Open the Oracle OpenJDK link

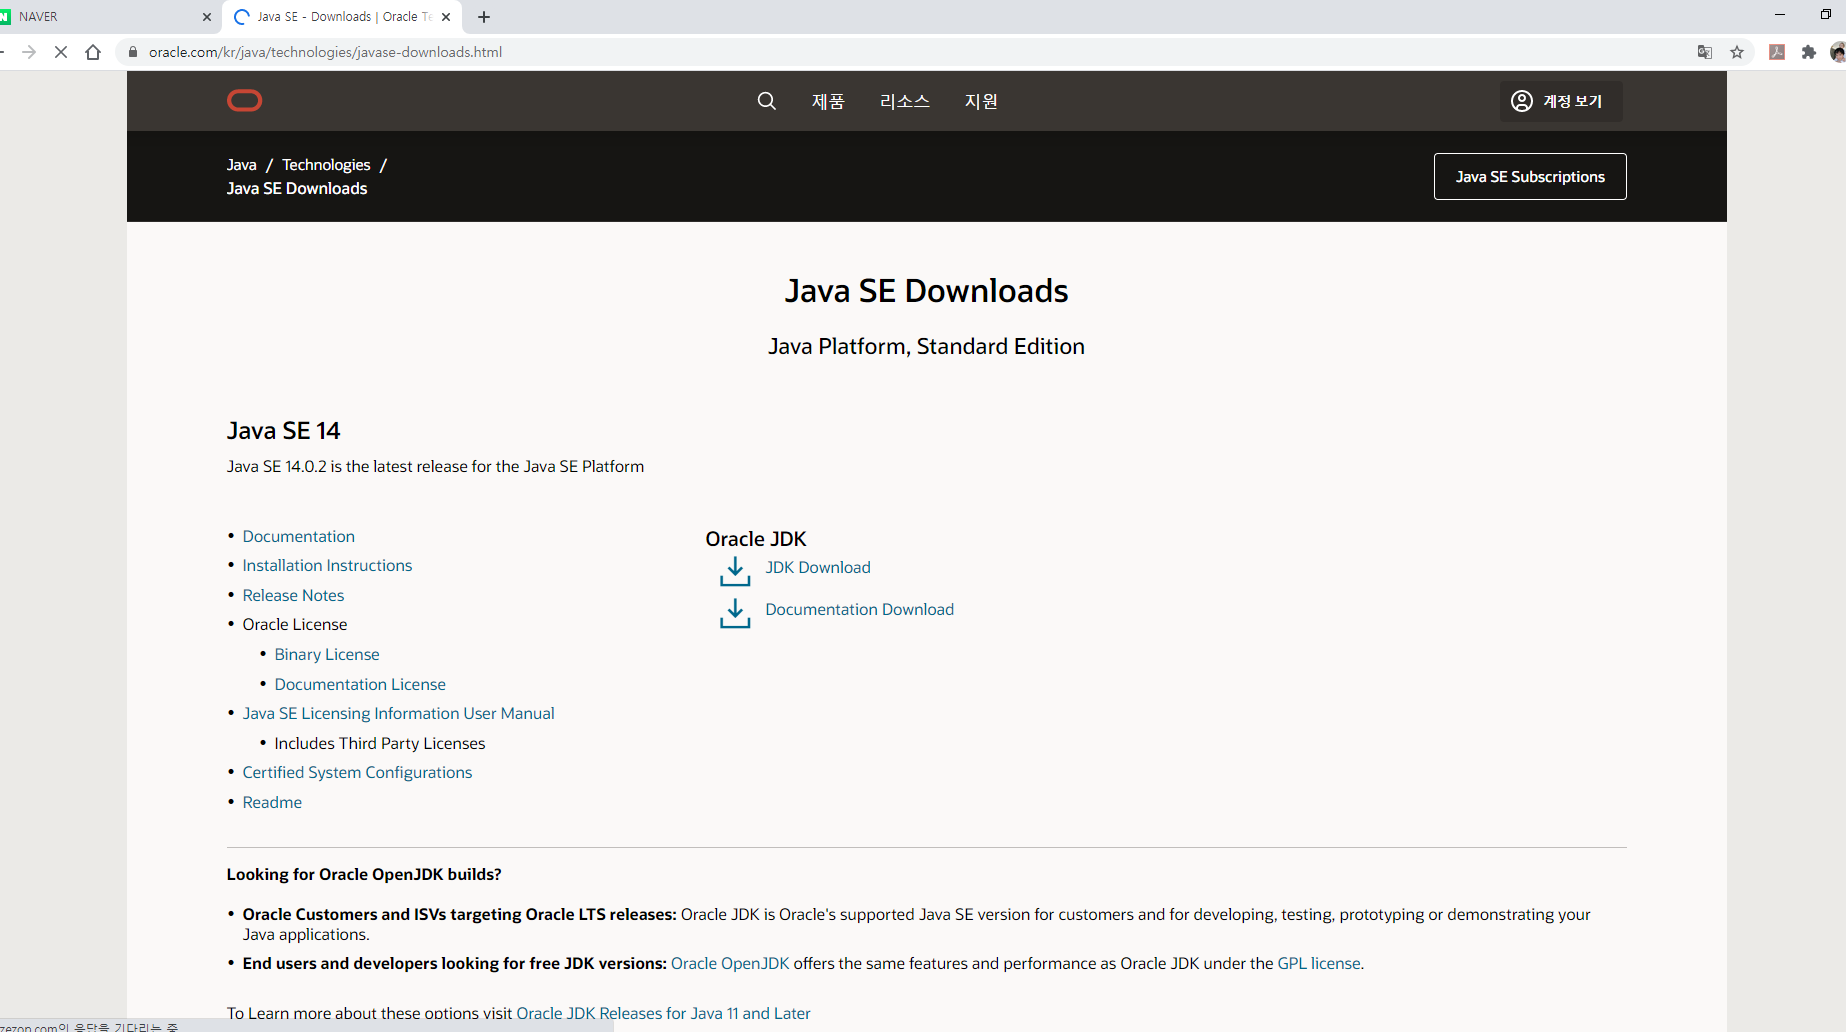click(730, 964)
